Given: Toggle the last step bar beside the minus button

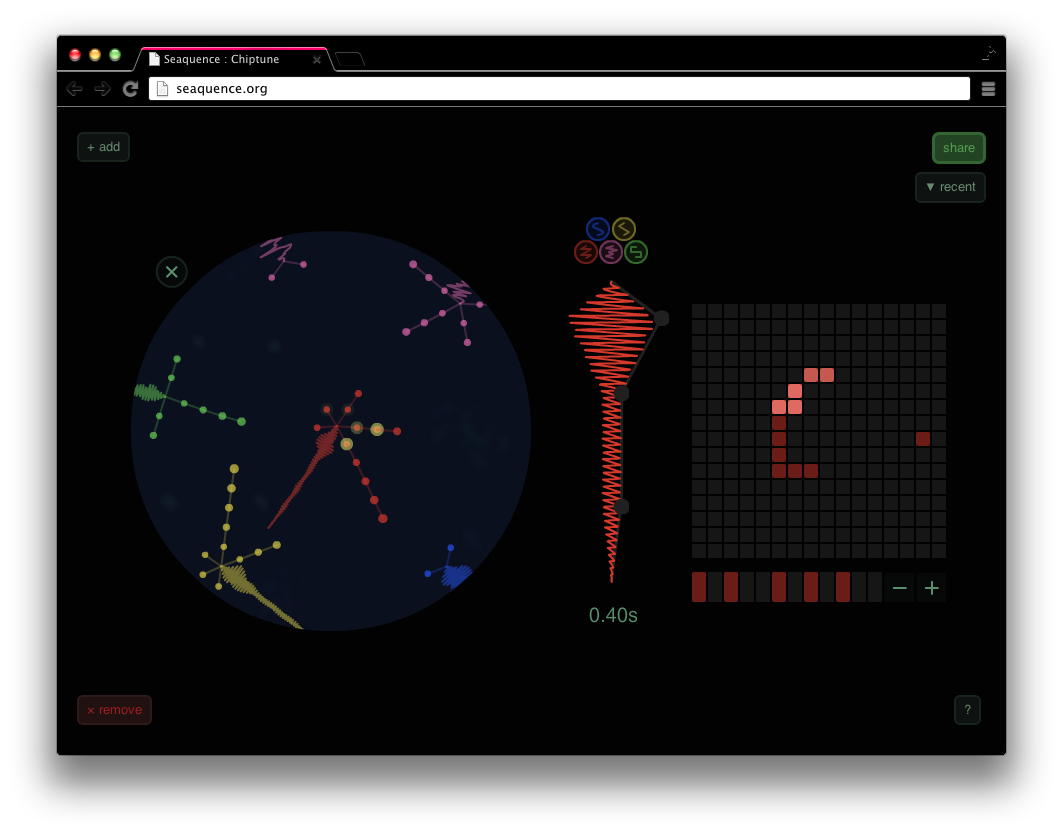Looking at the screenshot, I should (x=875, y=587).
